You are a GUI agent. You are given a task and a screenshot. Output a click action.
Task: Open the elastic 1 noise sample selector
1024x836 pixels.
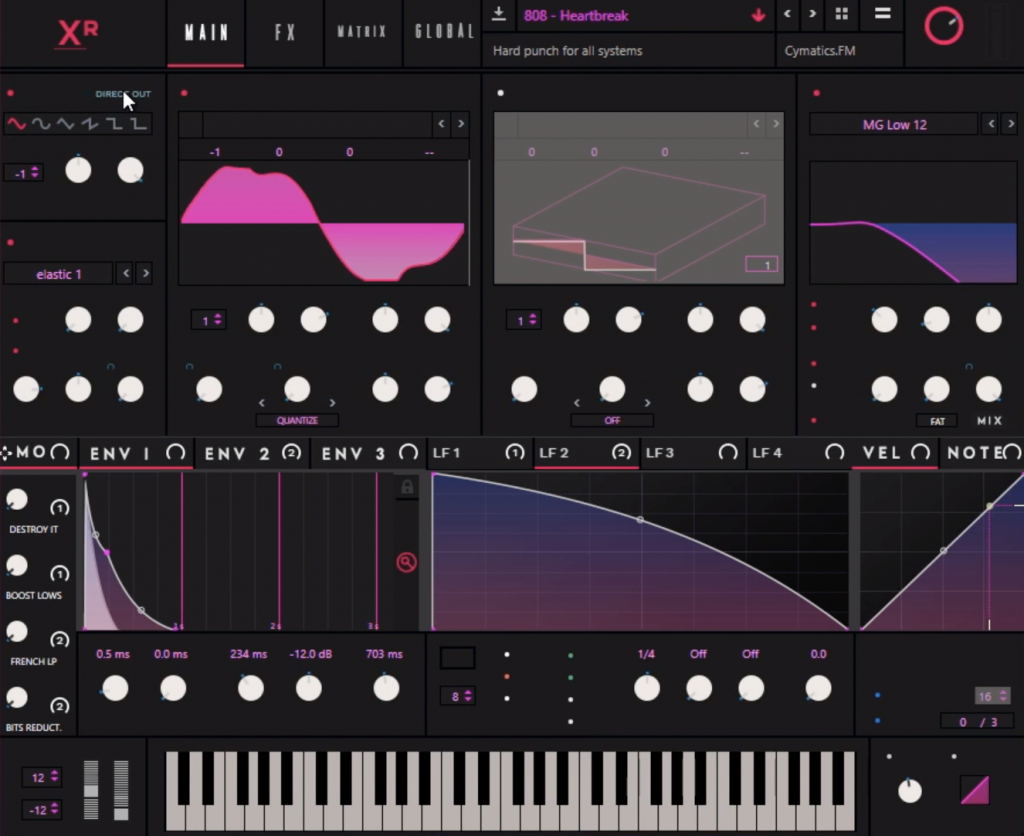58,274
